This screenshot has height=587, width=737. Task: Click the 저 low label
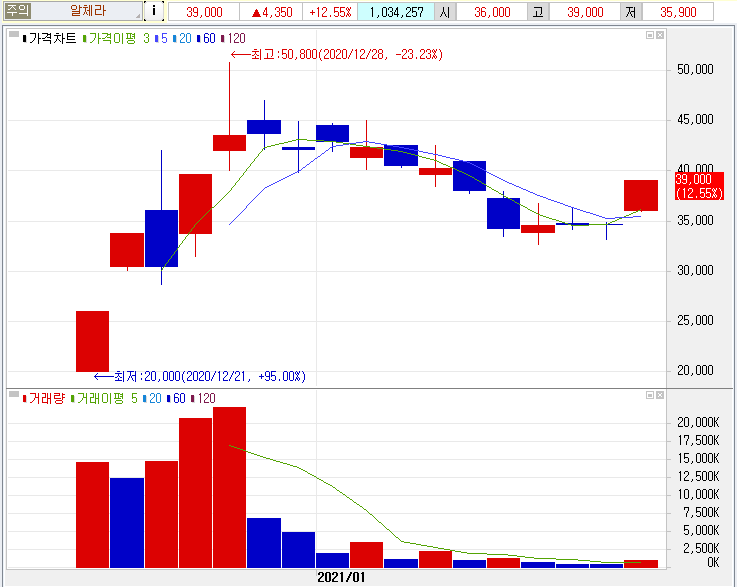coord(631,12)
